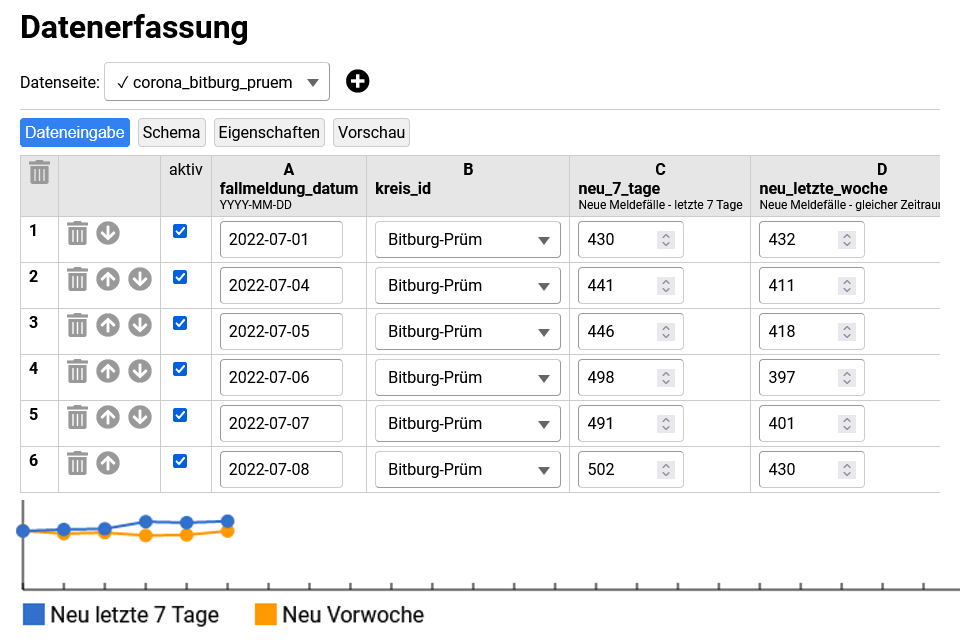This screenshot has width=960, height=640.
Task: Open the Datenseite dropdown corona_bitburg_pruem
Action: click(x=217, y=82)
